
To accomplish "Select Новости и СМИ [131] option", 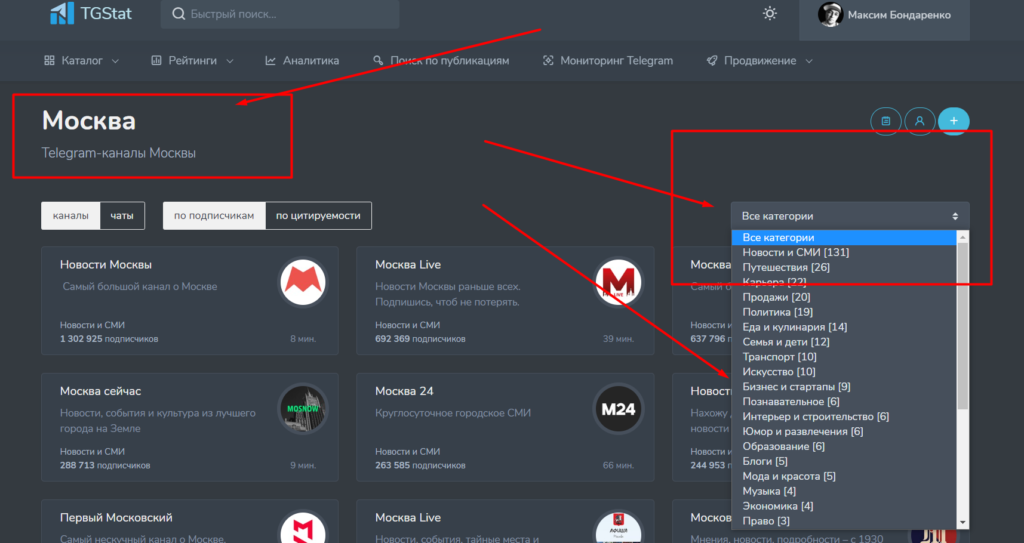I will (844, 252).
